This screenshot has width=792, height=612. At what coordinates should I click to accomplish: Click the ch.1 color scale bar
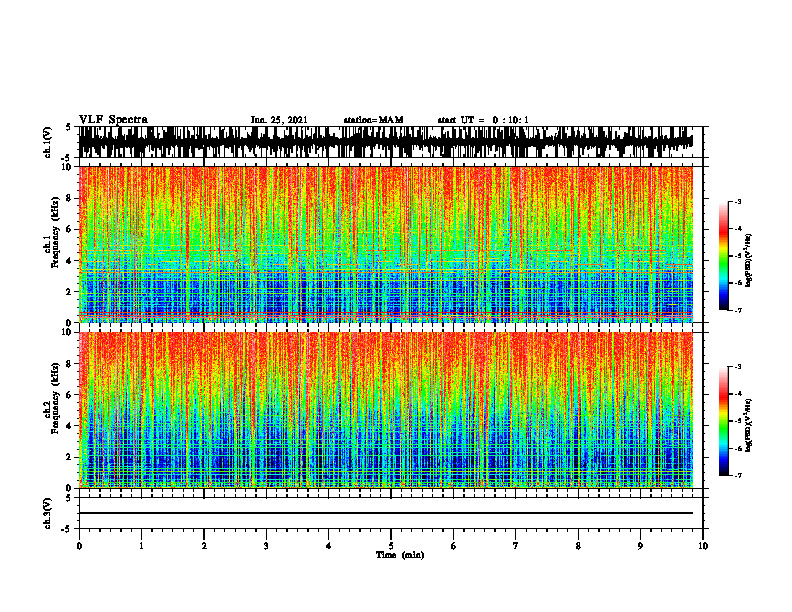(x=723, y=256)
